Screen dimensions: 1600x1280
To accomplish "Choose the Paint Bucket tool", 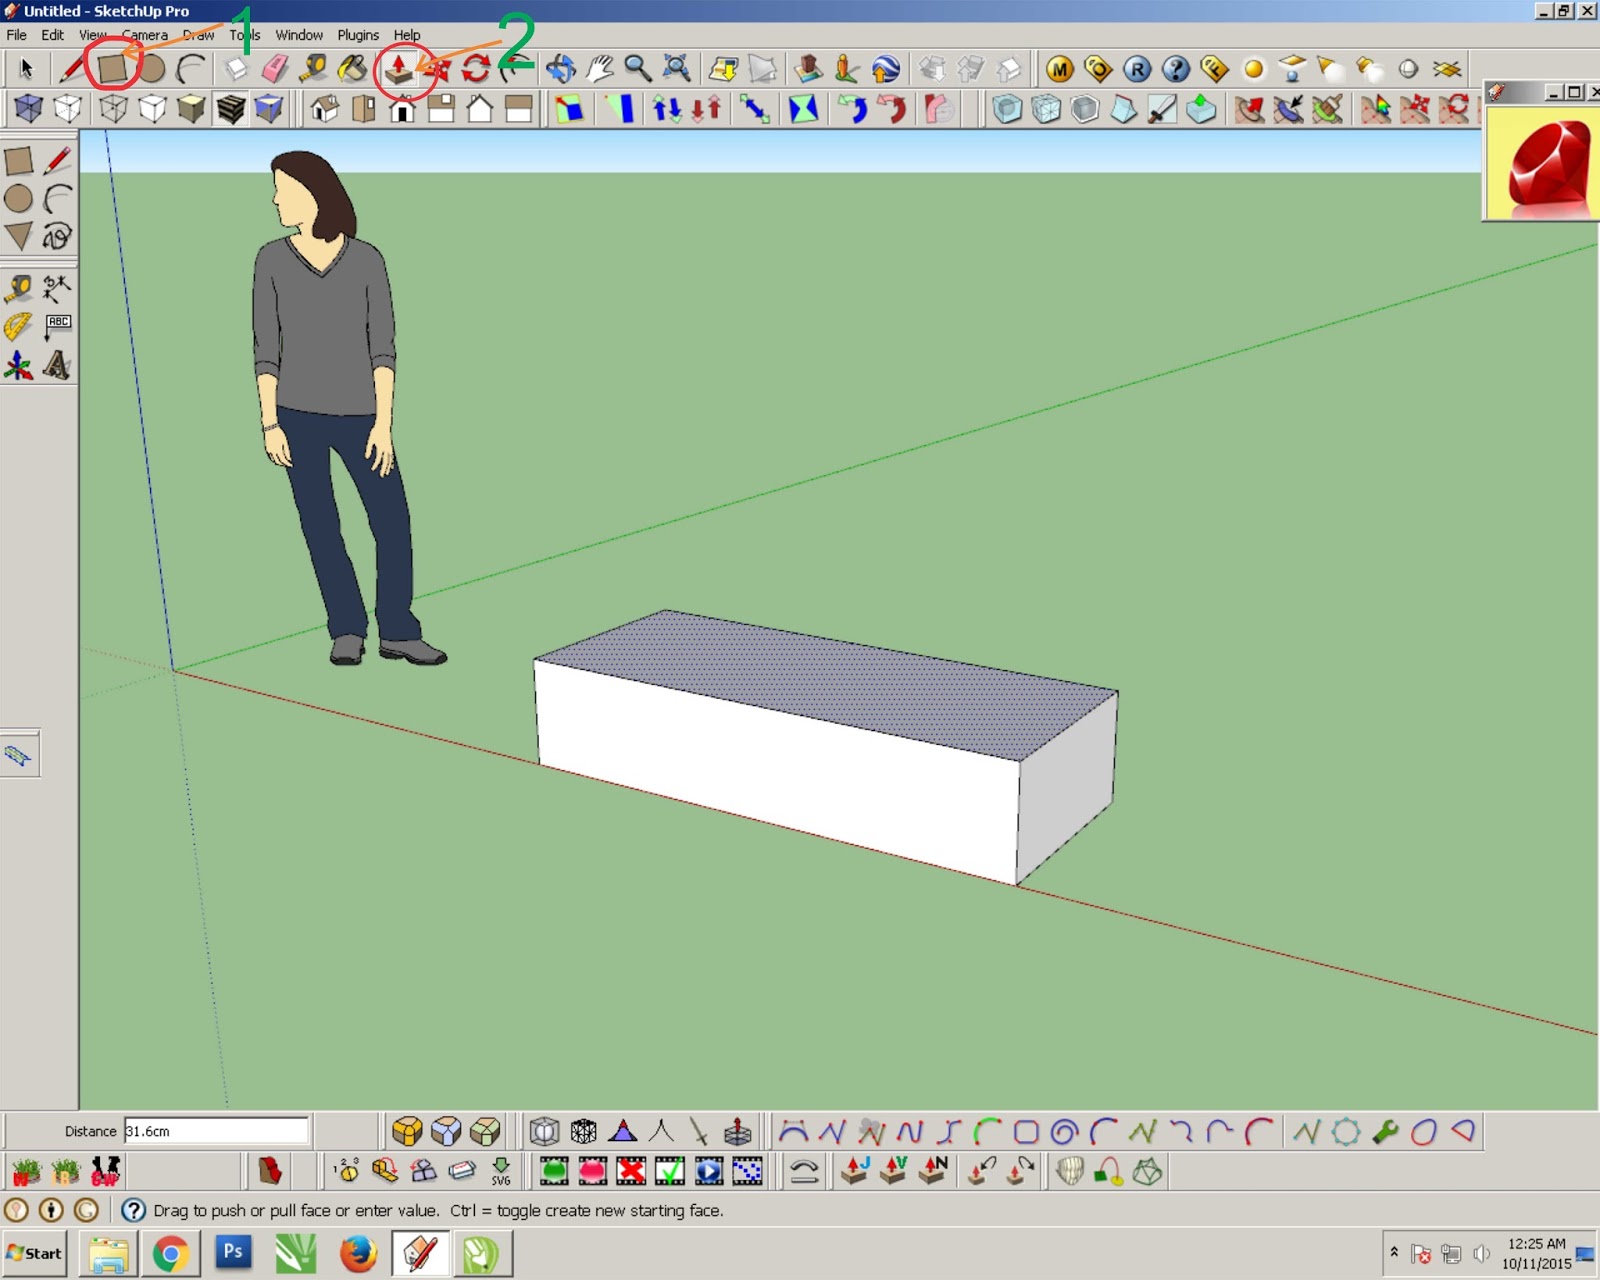I will click(x=352, y=69).
